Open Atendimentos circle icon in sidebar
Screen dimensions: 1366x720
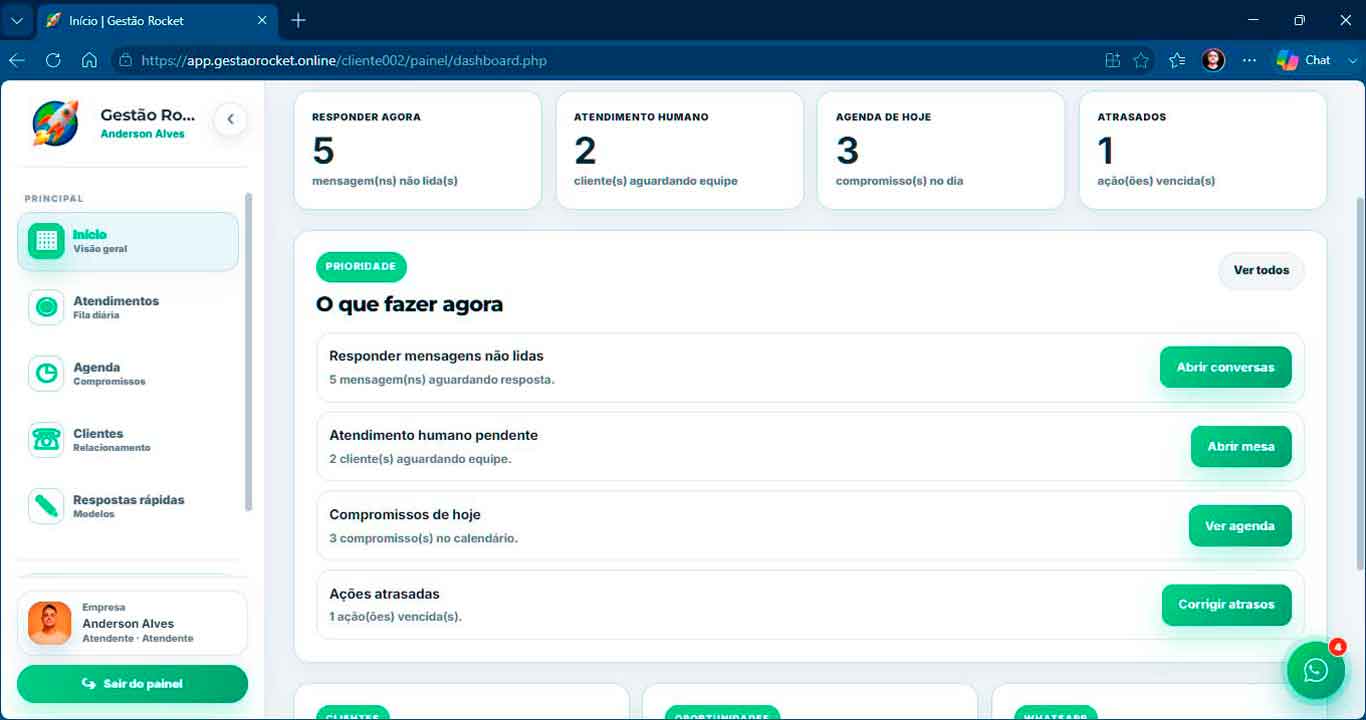point(46,307)
